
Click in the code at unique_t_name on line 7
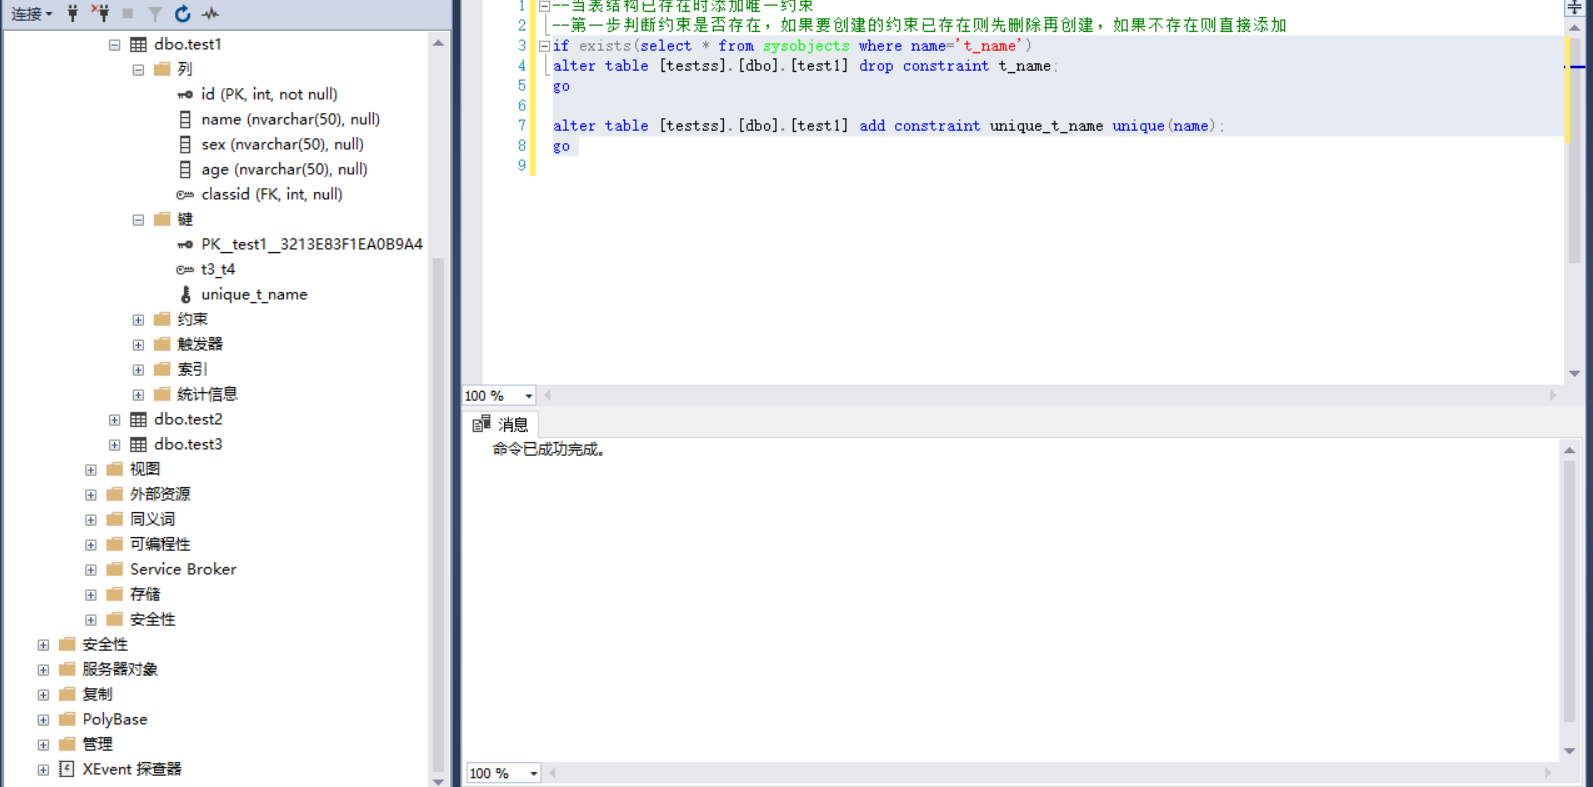pyautogui.click(x=1046, y=126)
